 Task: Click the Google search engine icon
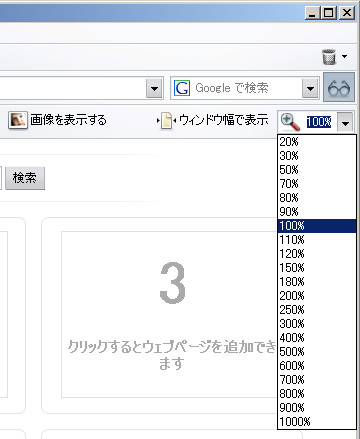[182, 88]
